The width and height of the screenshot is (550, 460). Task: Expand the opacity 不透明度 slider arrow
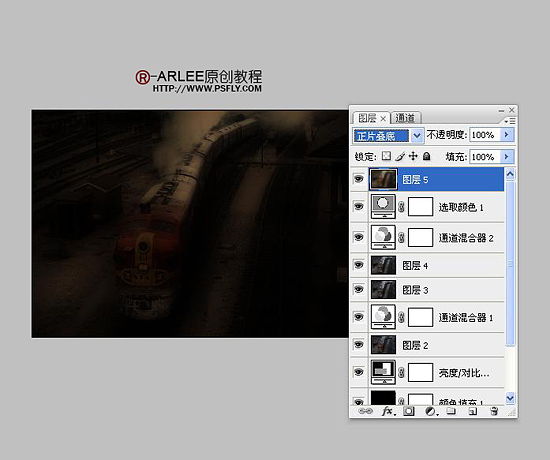pos(507,135)
